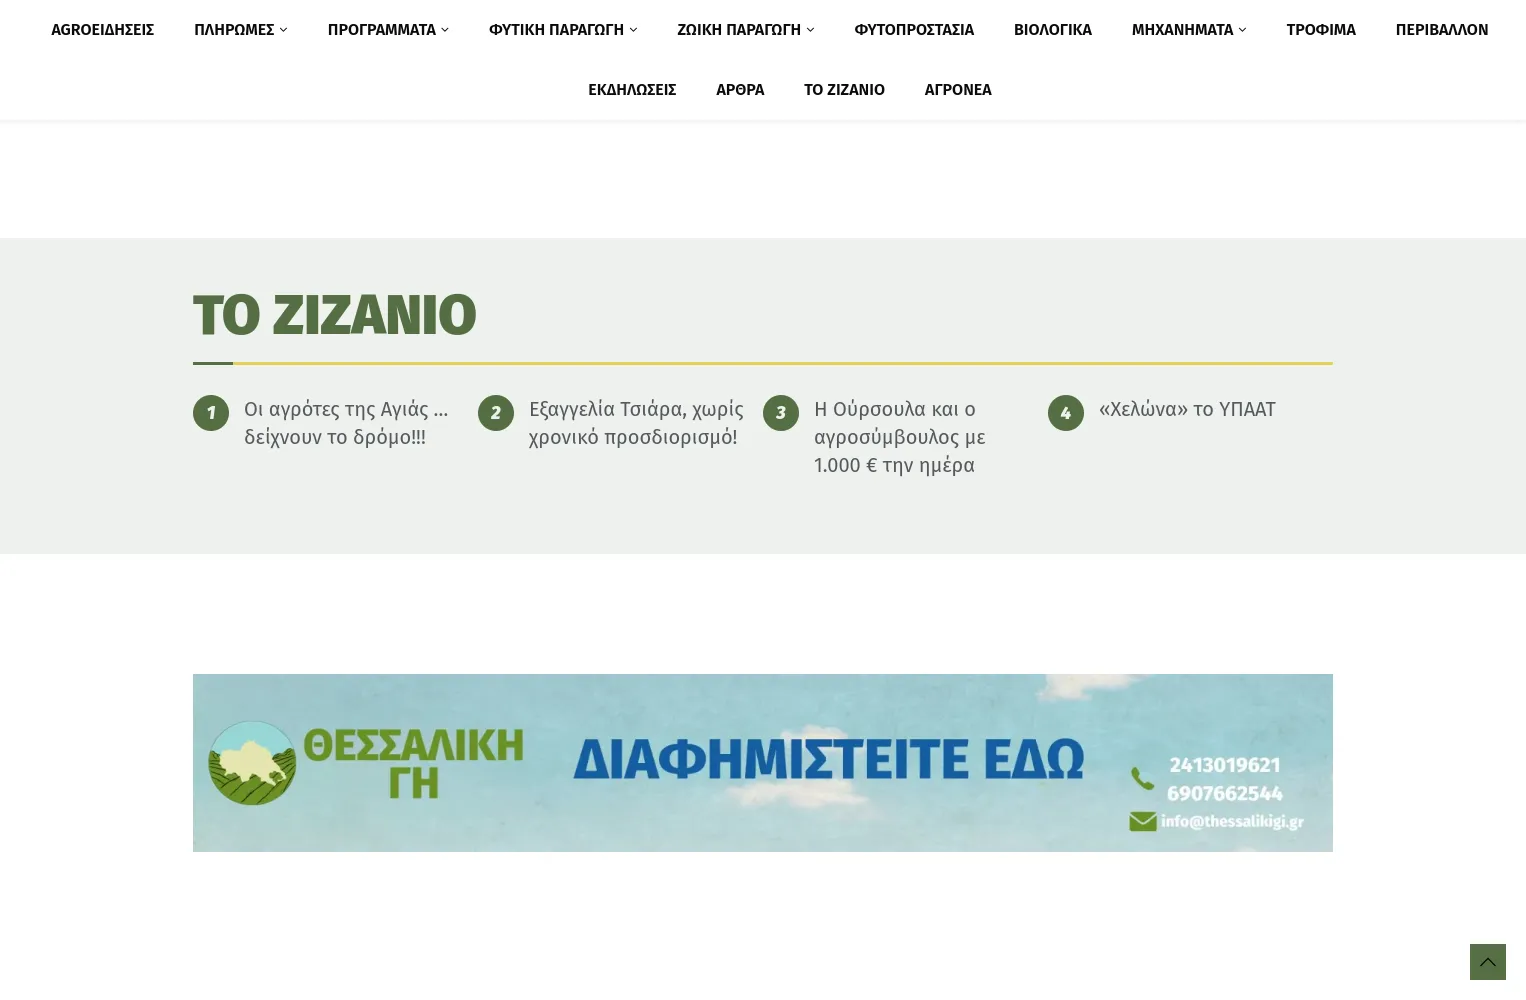The height and width of the screenshot is (1000, 1526).
Task: Open article "«Χελώνα» το ΥΠΑΑΤ"
Action: [1187, 409]
